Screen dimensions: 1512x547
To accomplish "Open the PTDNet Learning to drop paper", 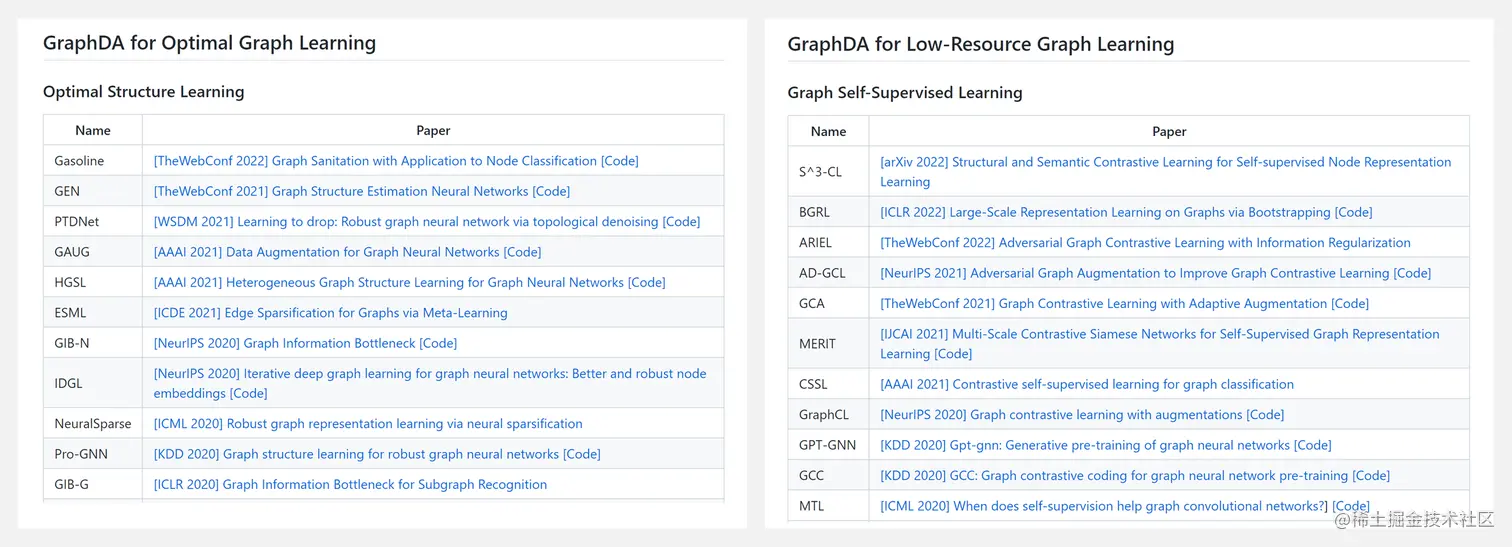I will pos(405,222).
